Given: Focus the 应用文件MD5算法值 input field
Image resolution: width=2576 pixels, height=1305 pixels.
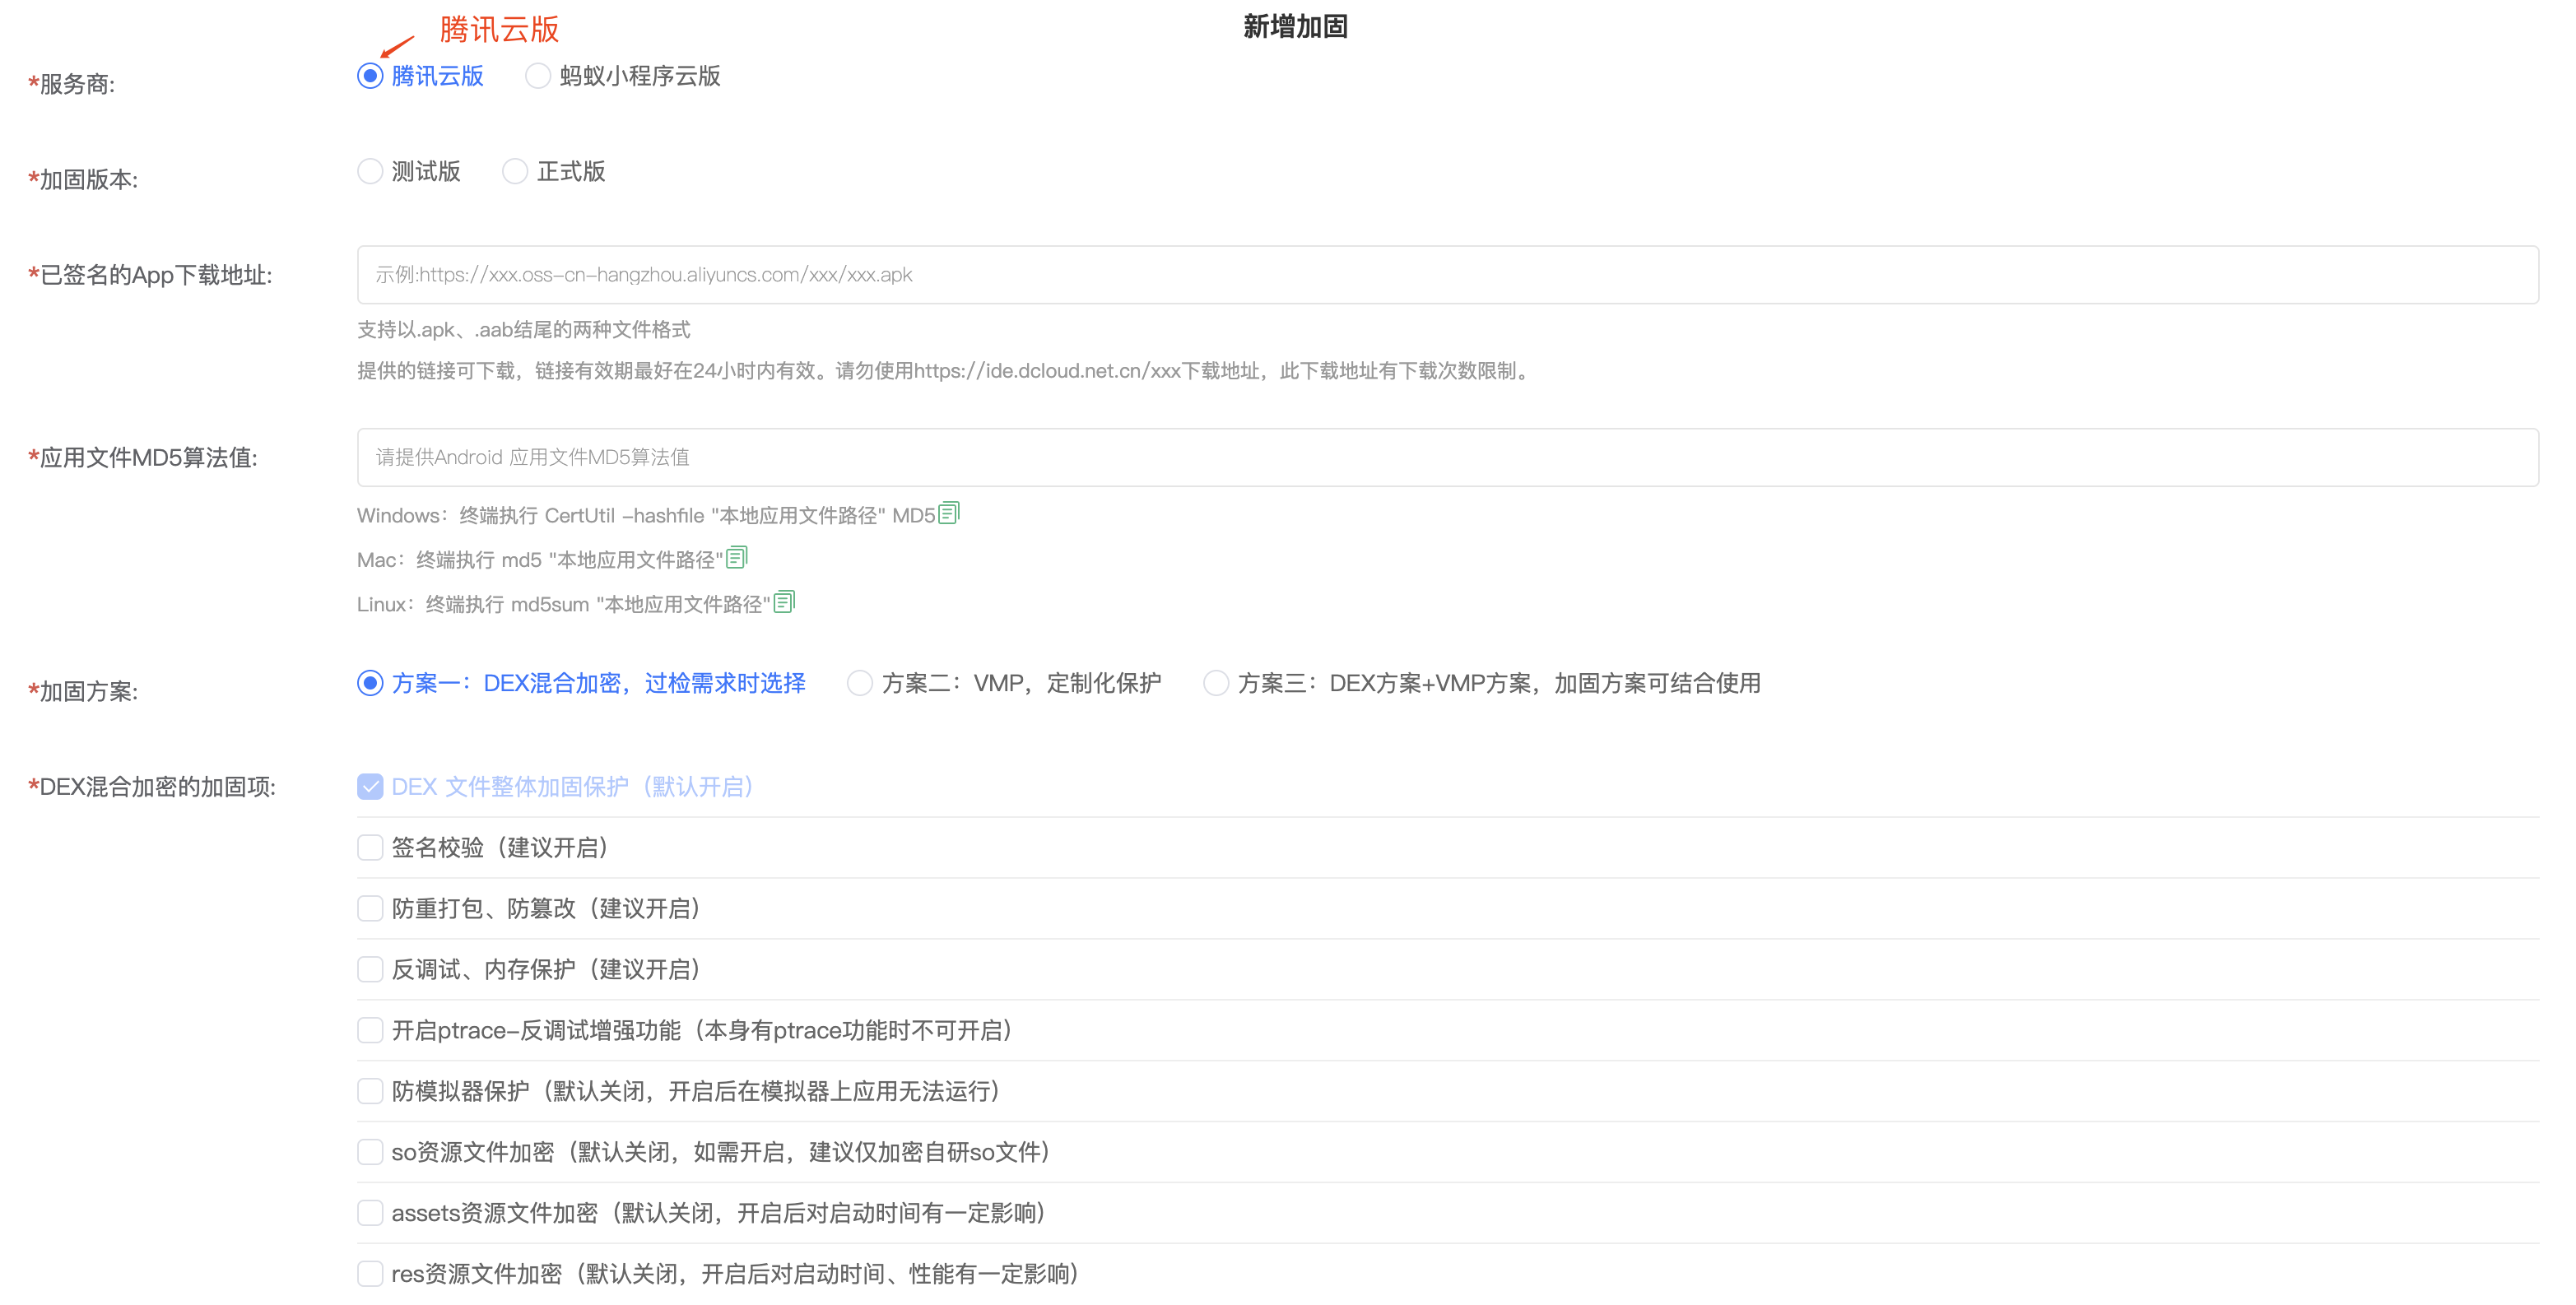Looking at the screenshot, I should tap(1447, 458).
